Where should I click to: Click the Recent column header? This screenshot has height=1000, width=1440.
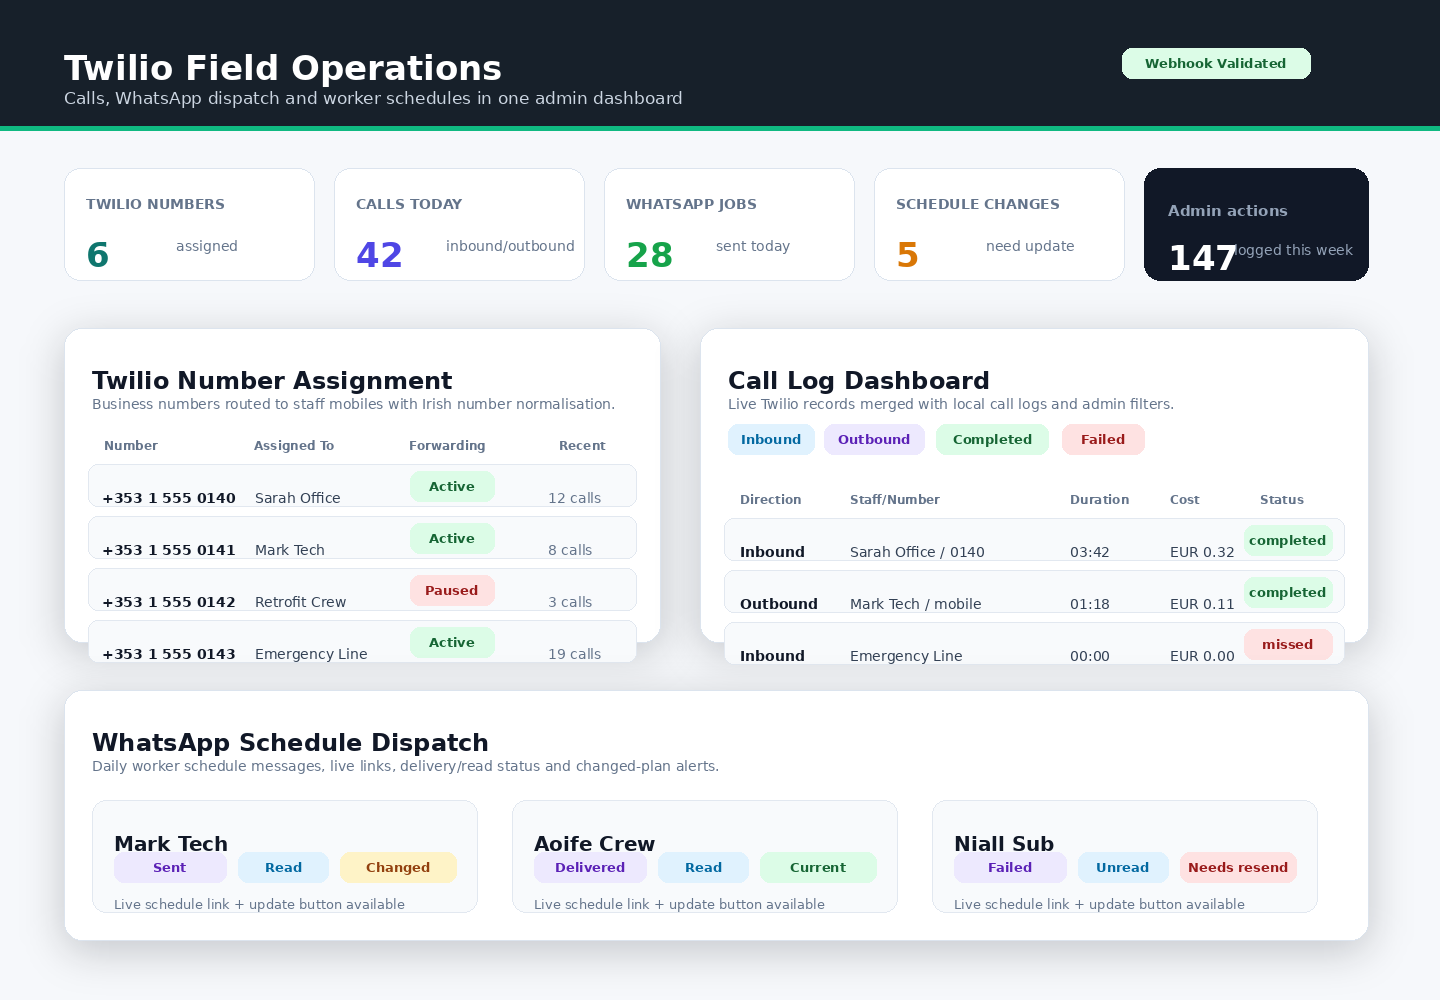point(582,446)
